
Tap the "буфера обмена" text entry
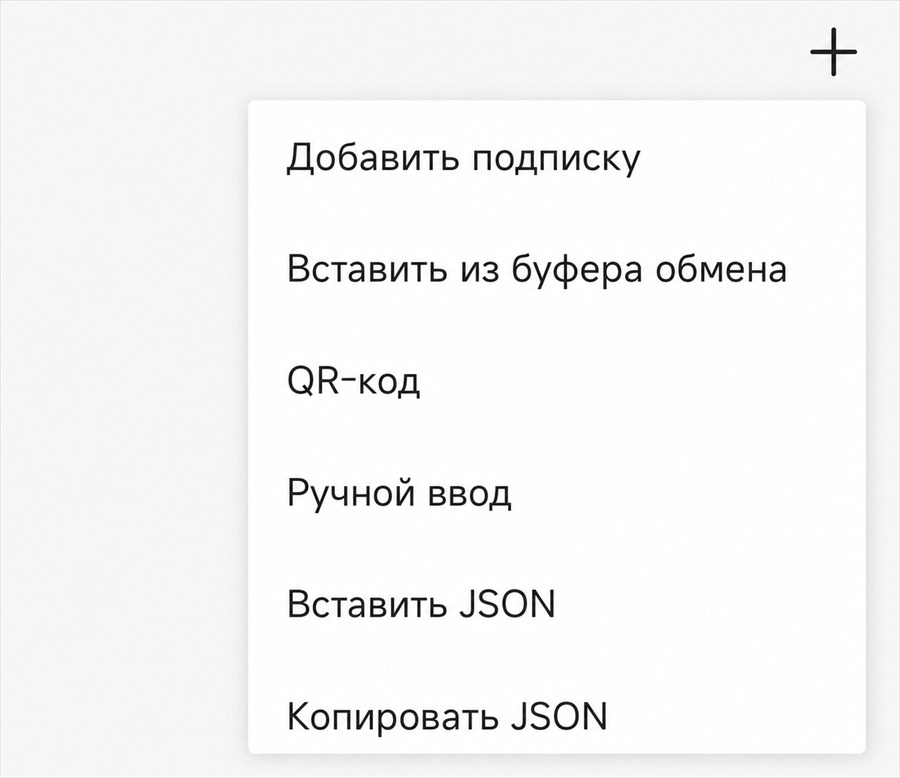click(x=649, y=268)
